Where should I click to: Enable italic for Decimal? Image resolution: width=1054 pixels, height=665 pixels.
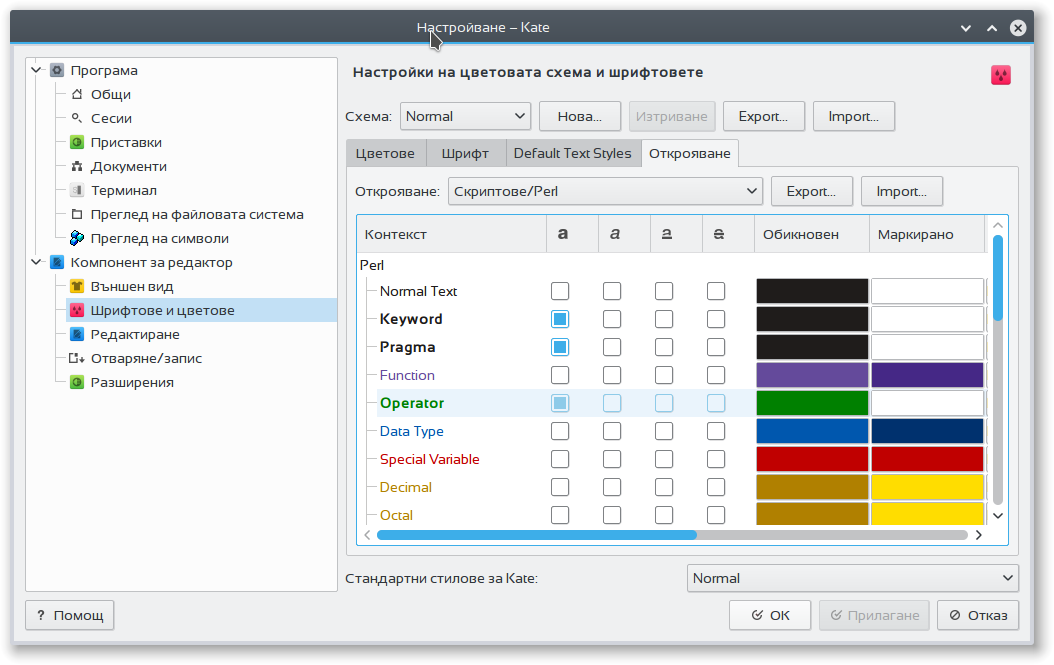612,487
